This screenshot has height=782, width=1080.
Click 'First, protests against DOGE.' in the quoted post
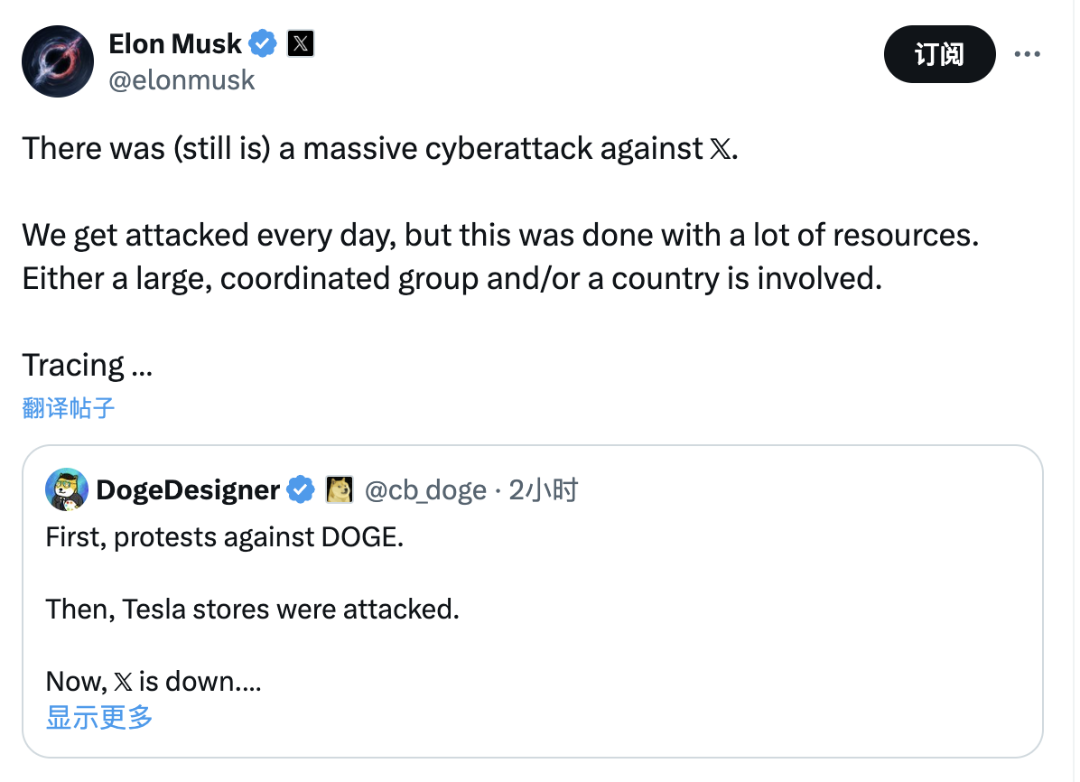point(224,537)
